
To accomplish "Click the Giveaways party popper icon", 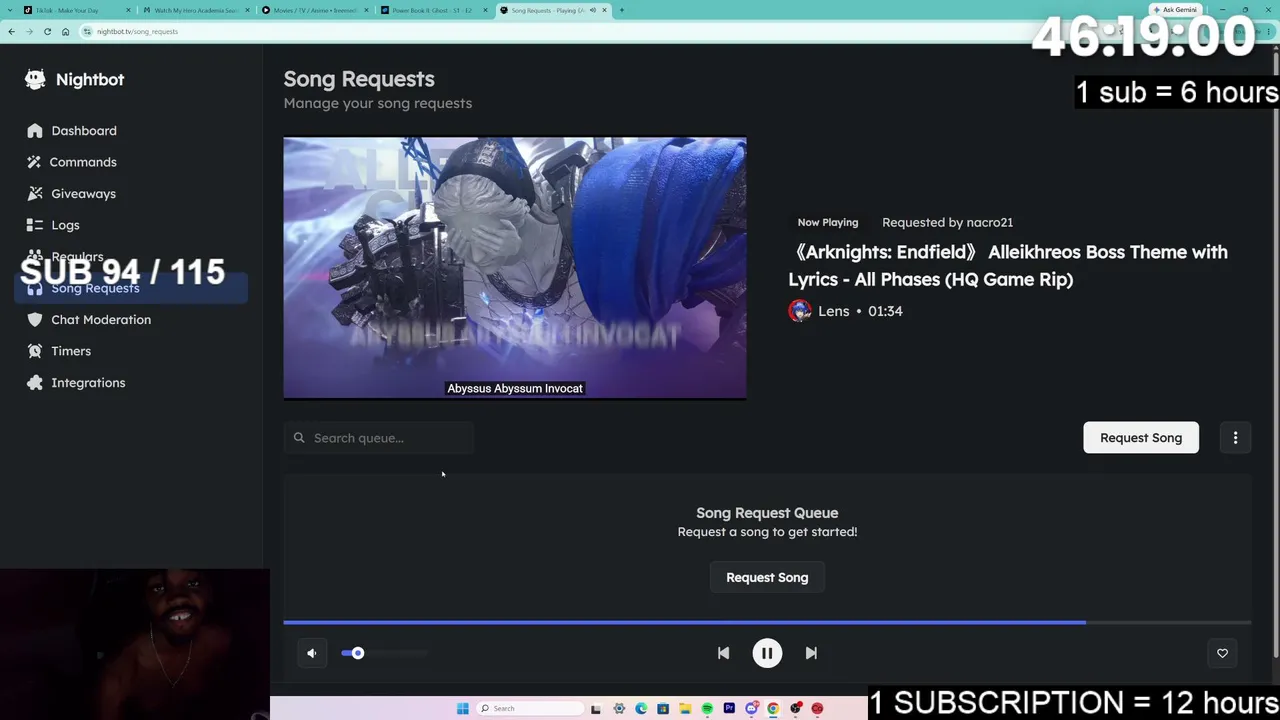I will pyautogui.click(x=35, y=193).
